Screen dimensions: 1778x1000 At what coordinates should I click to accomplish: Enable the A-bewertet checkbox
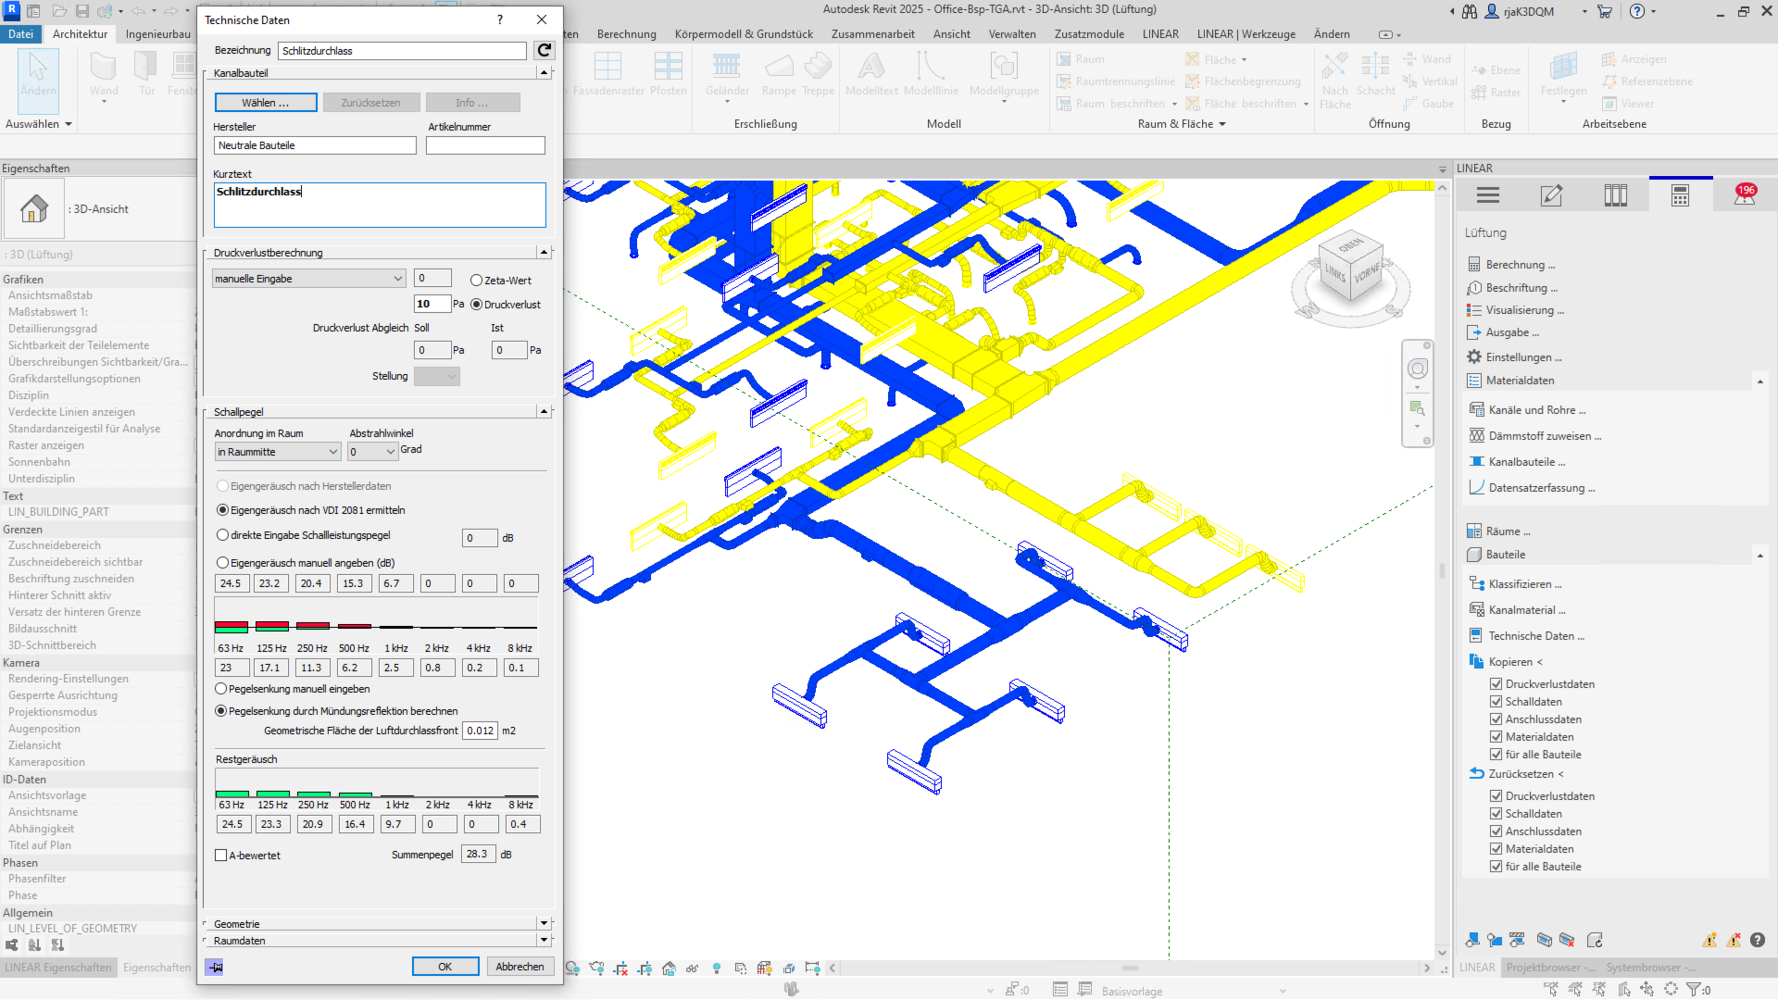point(221,855)
